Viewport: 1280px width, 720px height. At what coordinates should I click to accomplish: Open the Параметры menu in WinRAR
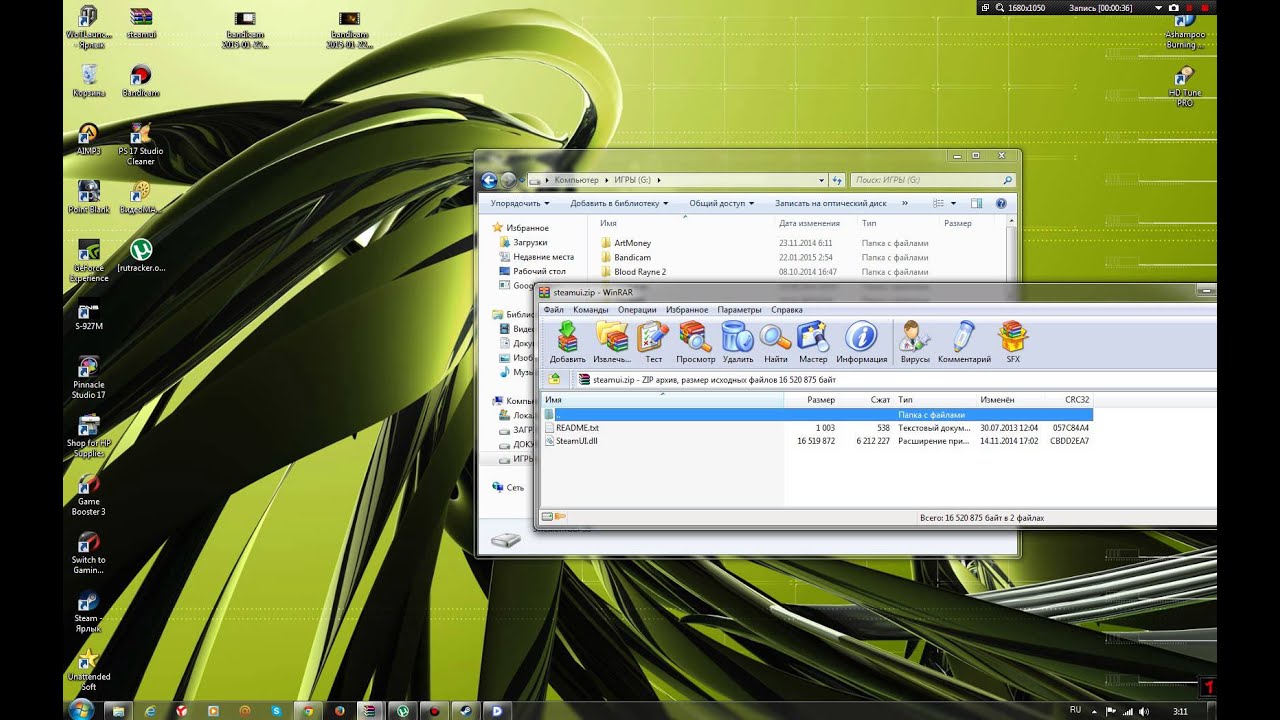tap(739, 310)
